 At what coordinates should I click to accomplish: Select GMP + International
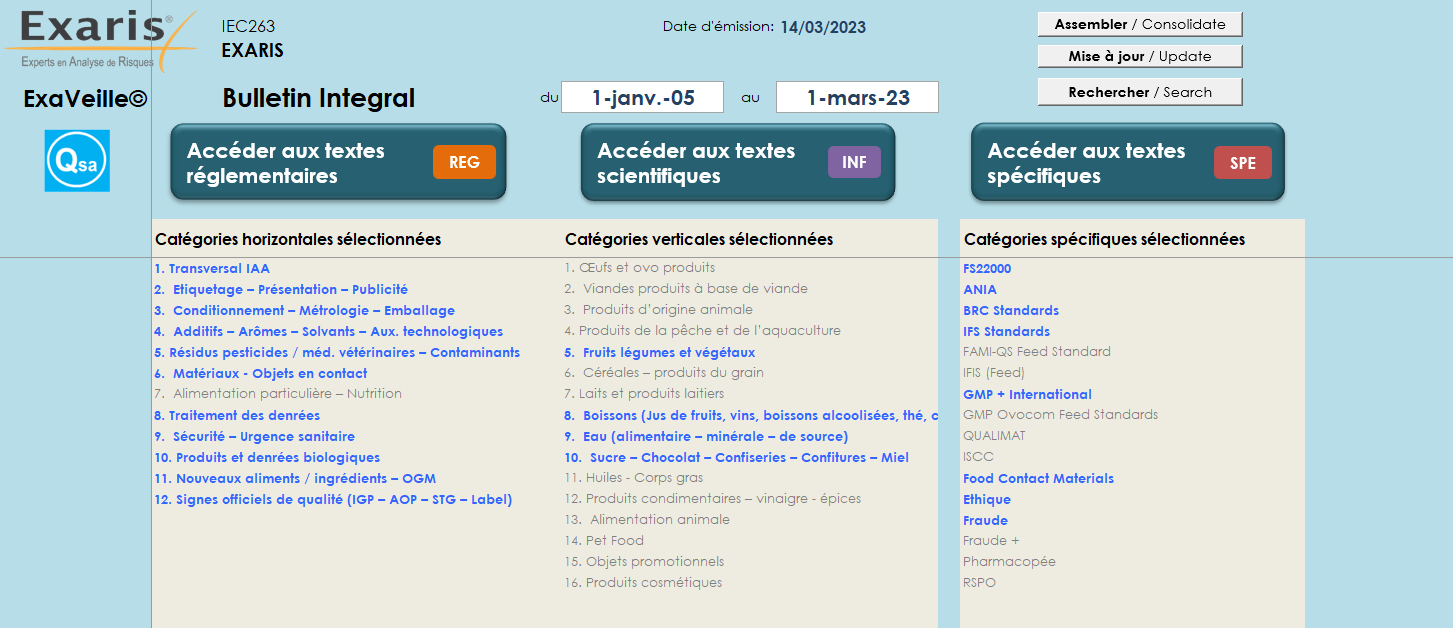[1027, 394]
